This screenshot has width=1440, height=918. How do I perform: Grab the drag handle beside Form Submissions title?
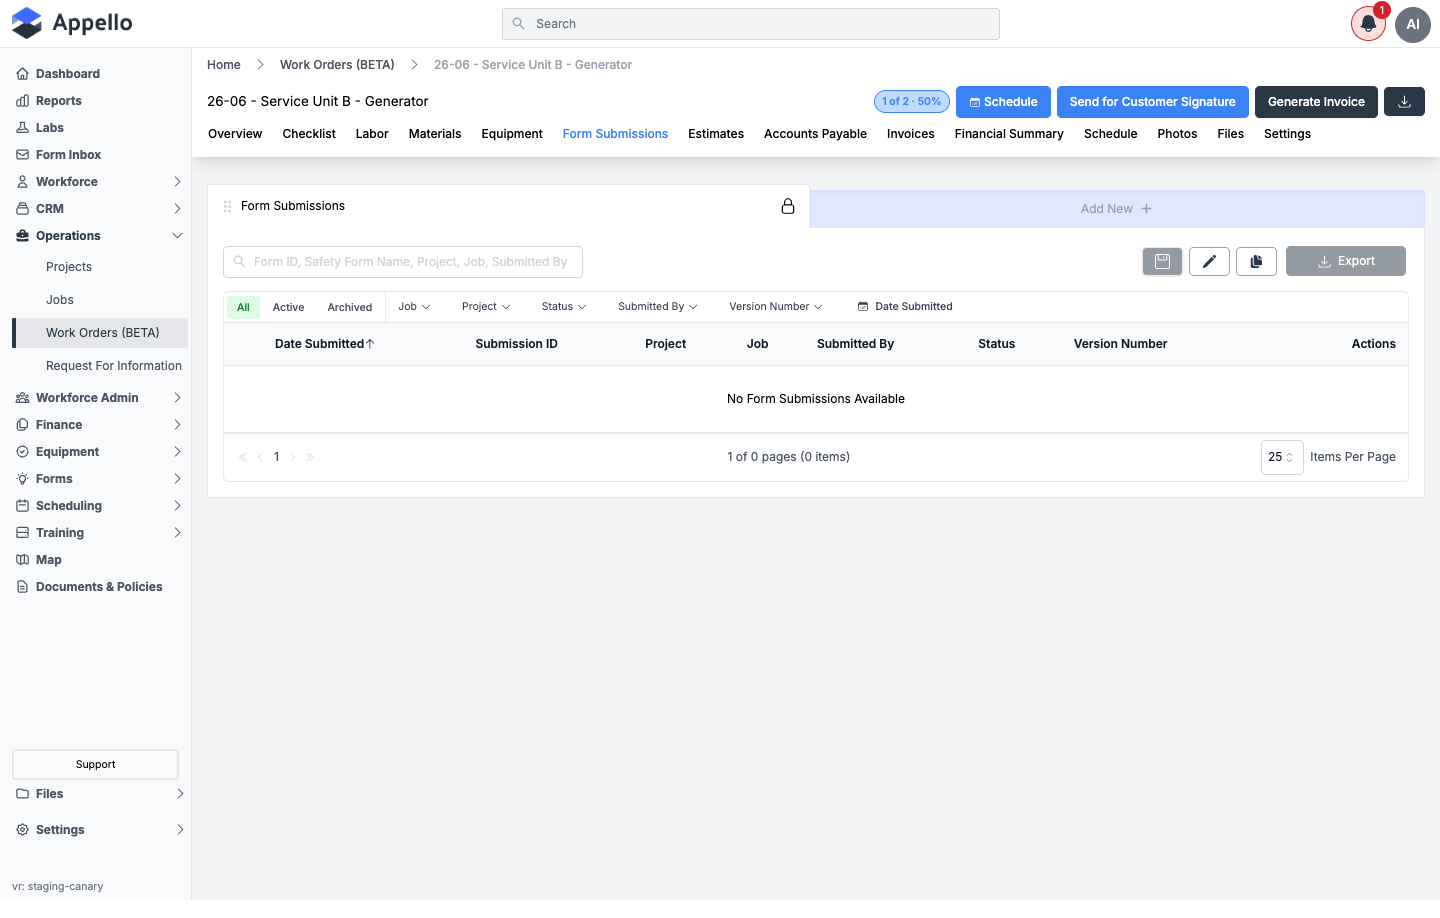pos(228,206)
